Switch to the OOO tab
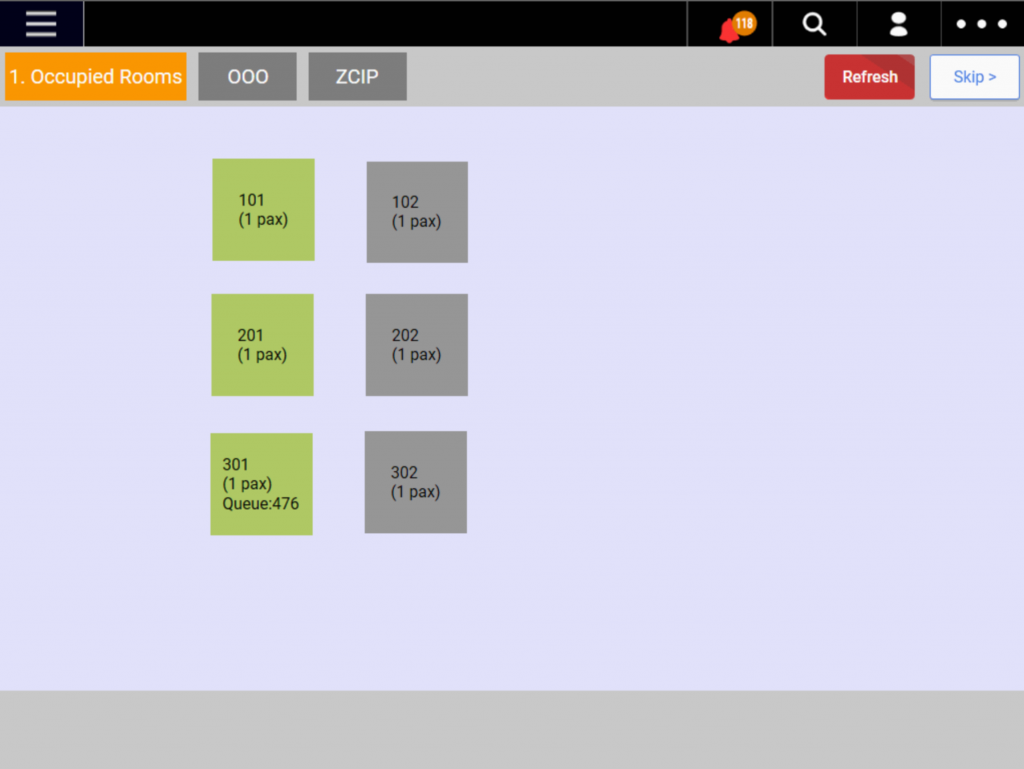1024x769 pixels. [248, 77]
